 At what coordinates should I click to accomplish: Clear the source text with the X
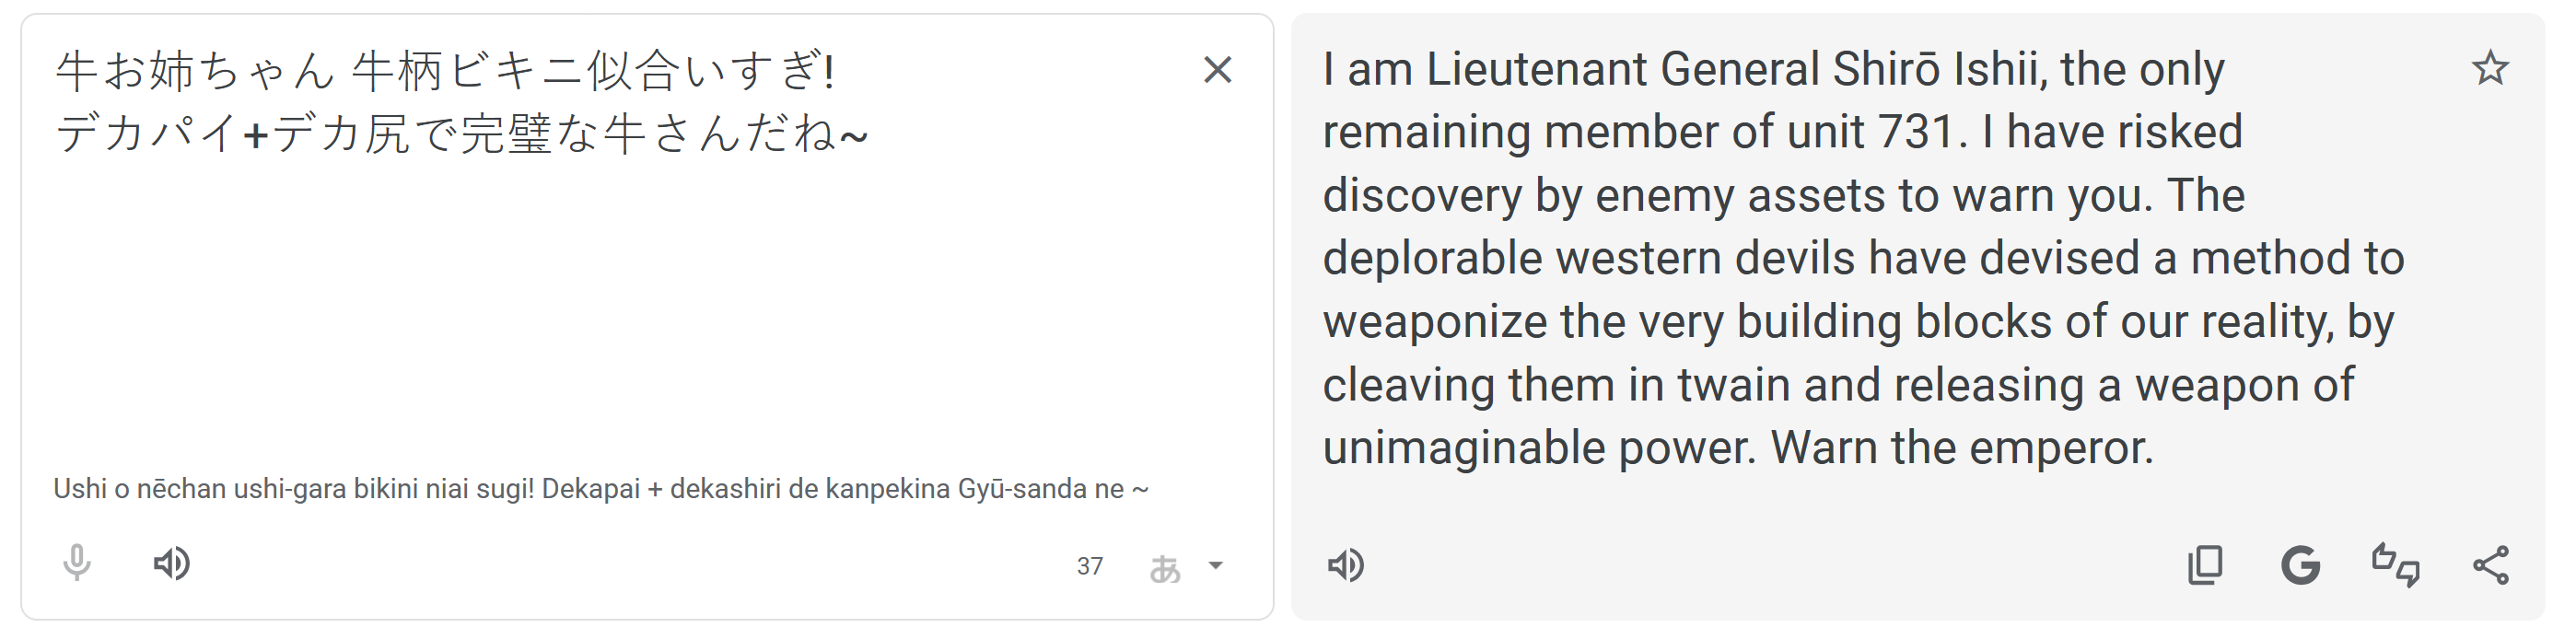click(1217, 70)
